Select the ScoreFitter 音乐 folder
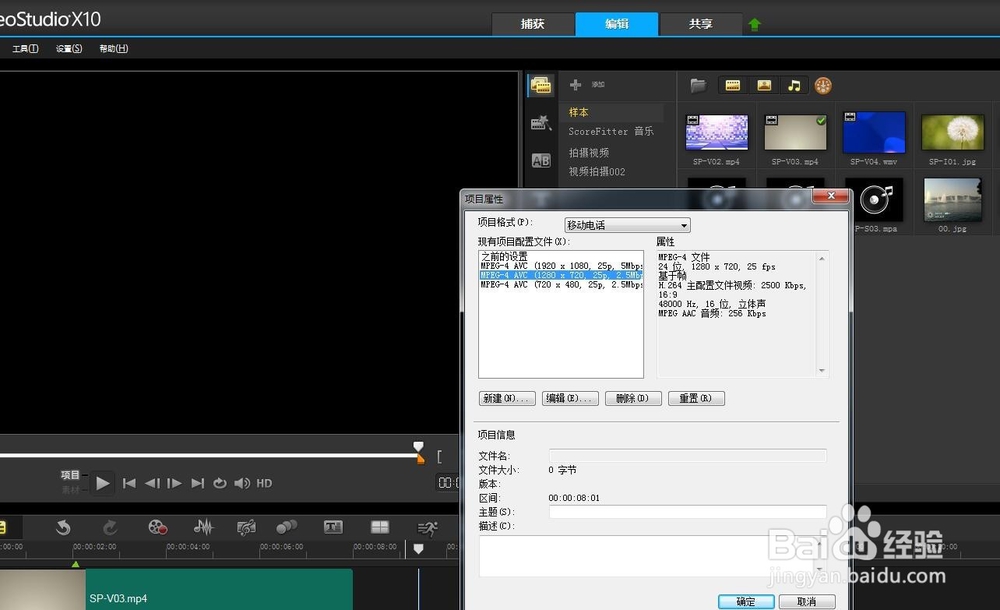1000x610 pixels. point(611,131)
